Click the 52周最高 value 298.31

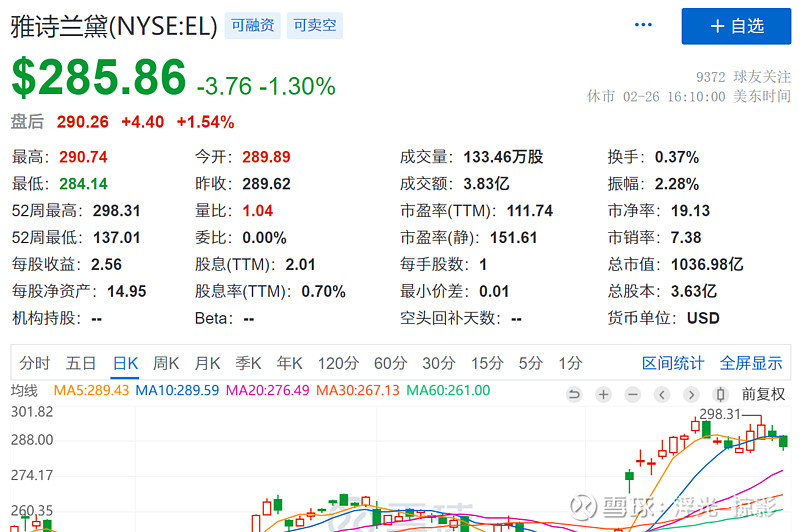tap(116, 211)
